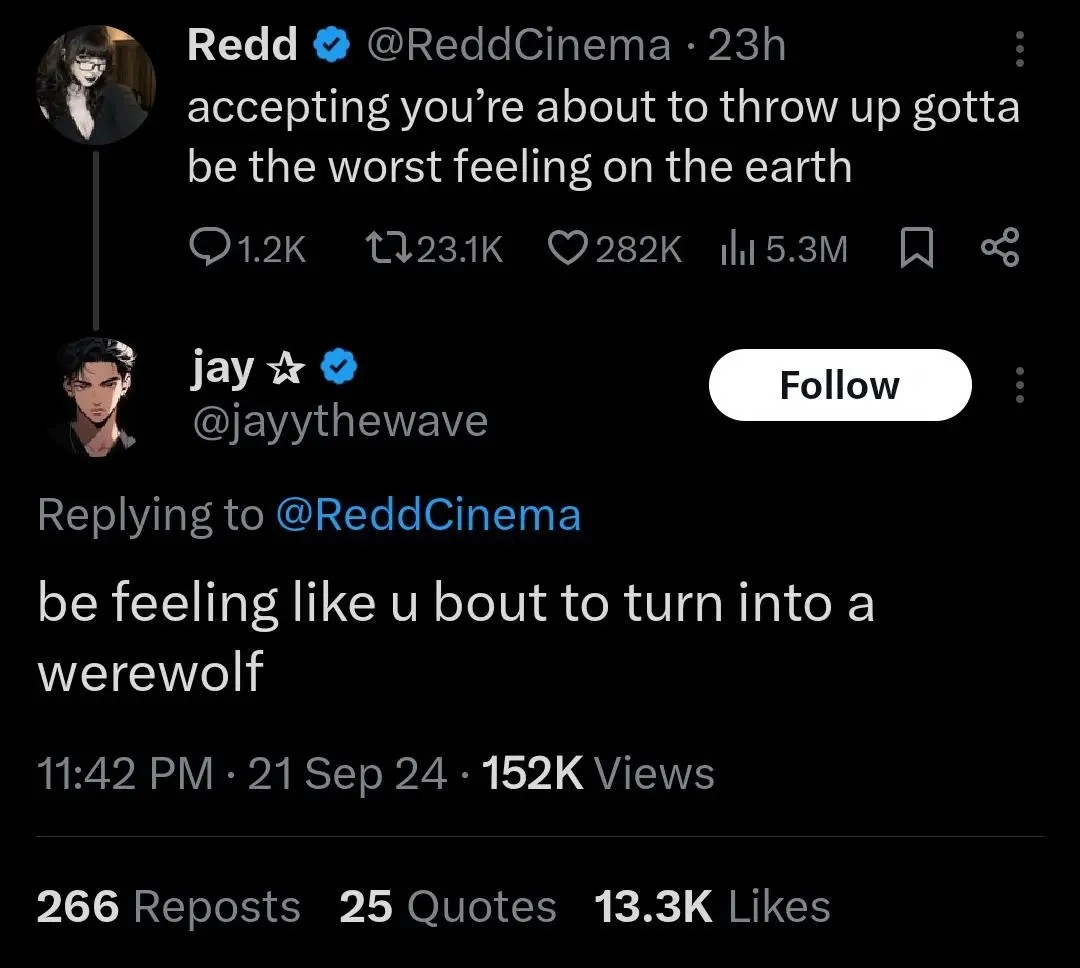Open view analytics icon on Redd's post

[x=736, y=249]
